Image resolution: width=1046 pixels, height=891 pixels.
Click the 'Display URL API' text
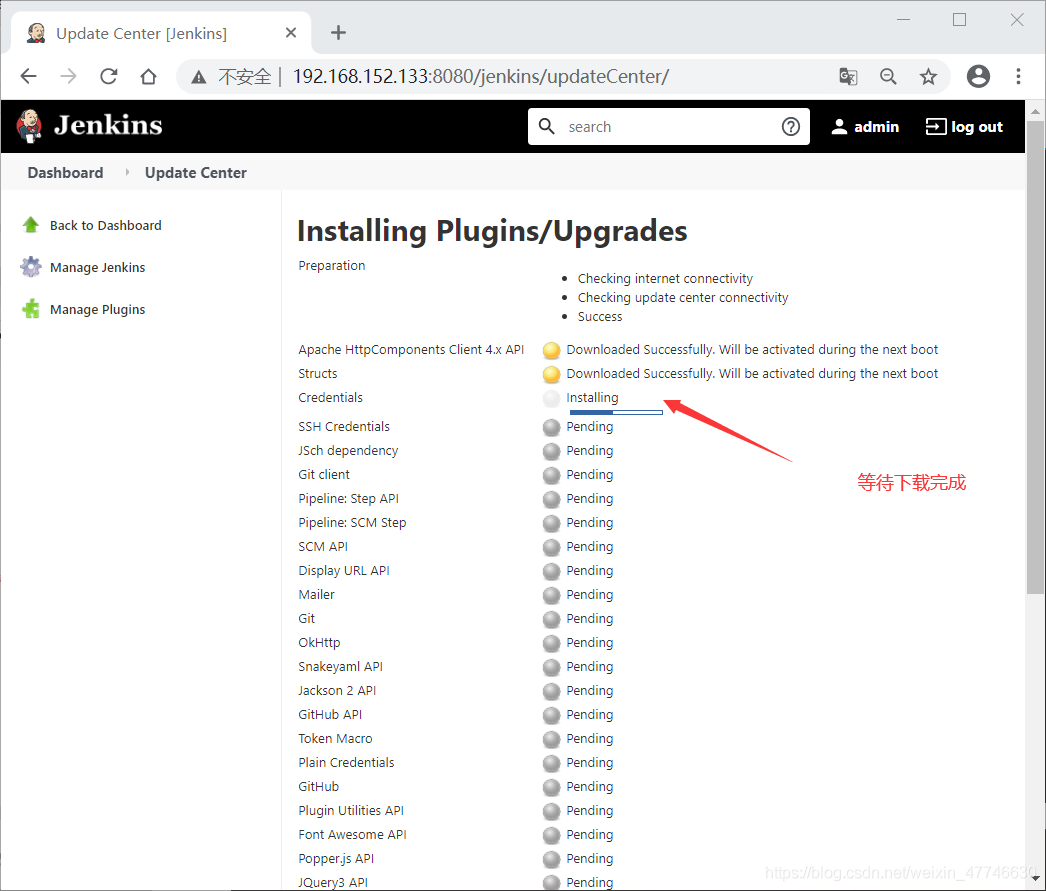[344, 571]
